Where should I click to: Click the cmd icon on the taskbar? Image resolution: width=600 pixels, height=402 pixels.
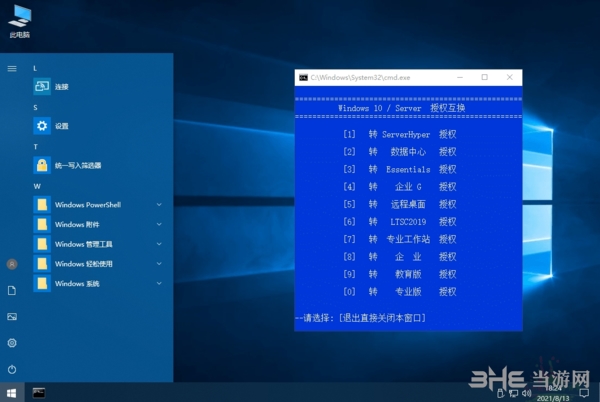[x=39, y=393]
